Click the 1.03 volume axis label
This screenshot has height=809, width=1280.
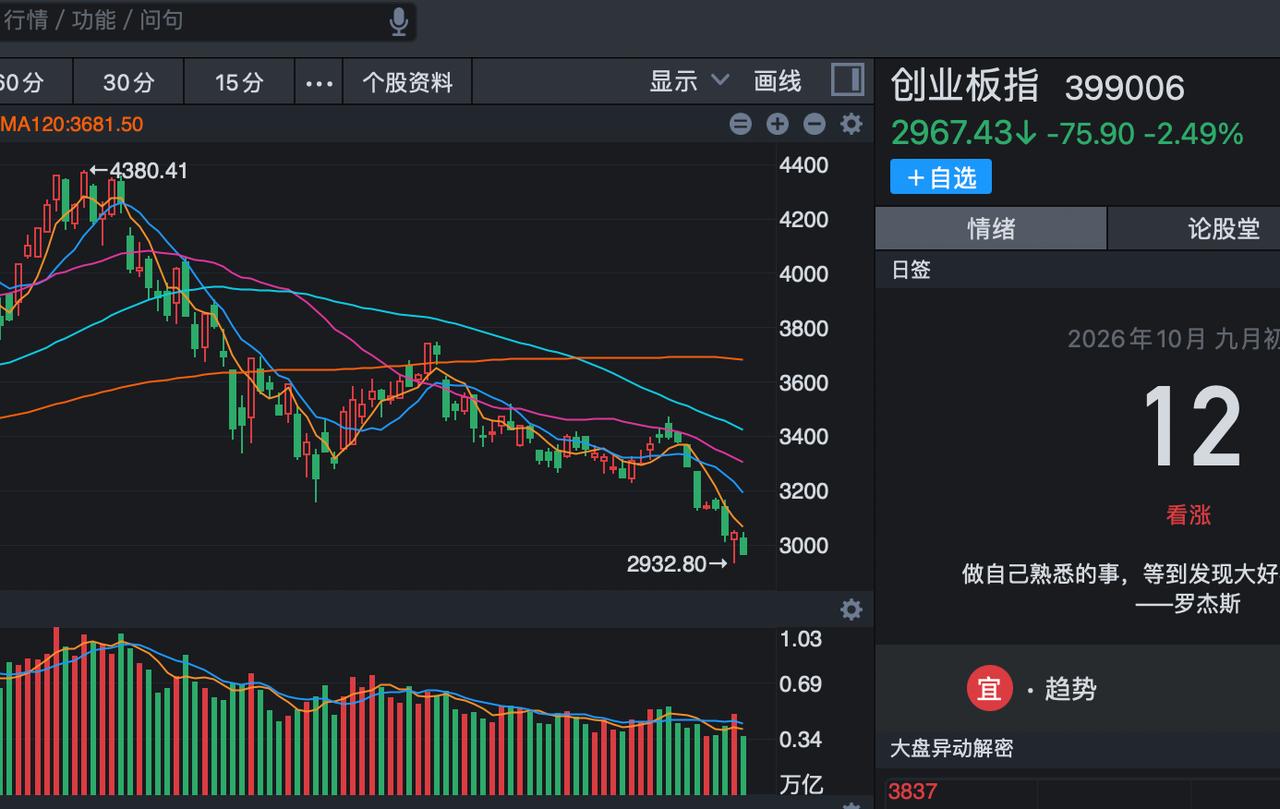click(800, 638)
